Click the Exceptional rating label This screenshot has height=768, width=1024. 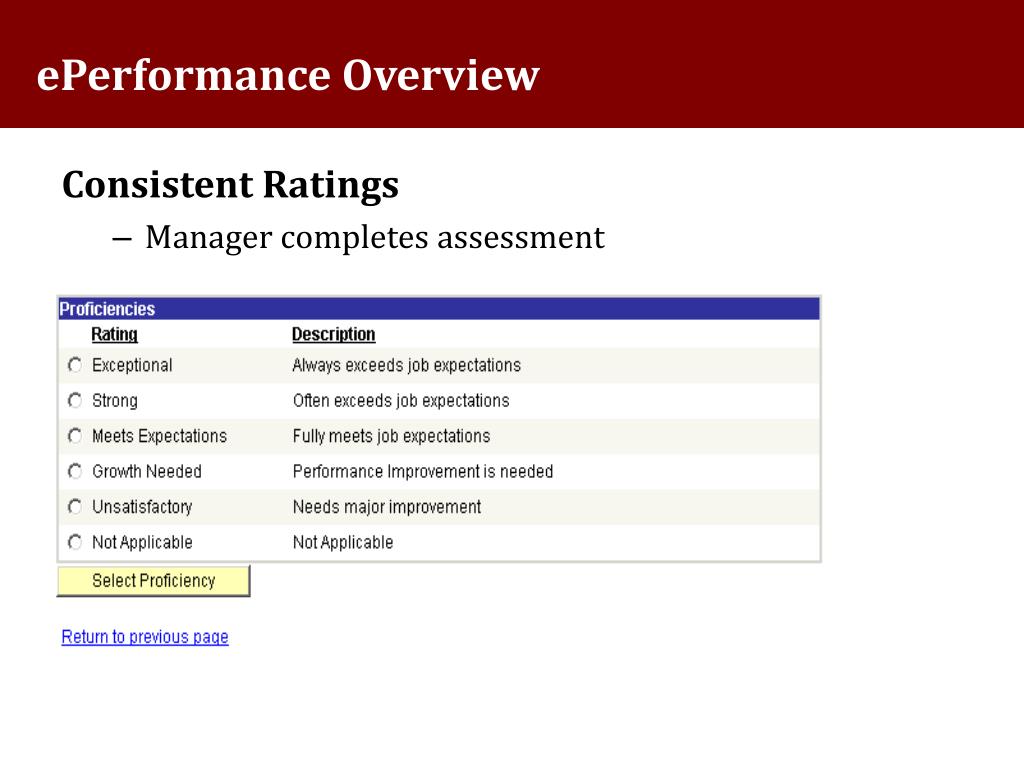(x=132, y=365)
